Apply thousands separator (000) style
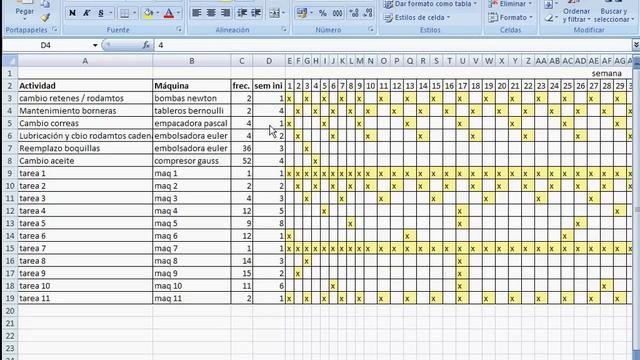640x360 pixels. (338, 13)
